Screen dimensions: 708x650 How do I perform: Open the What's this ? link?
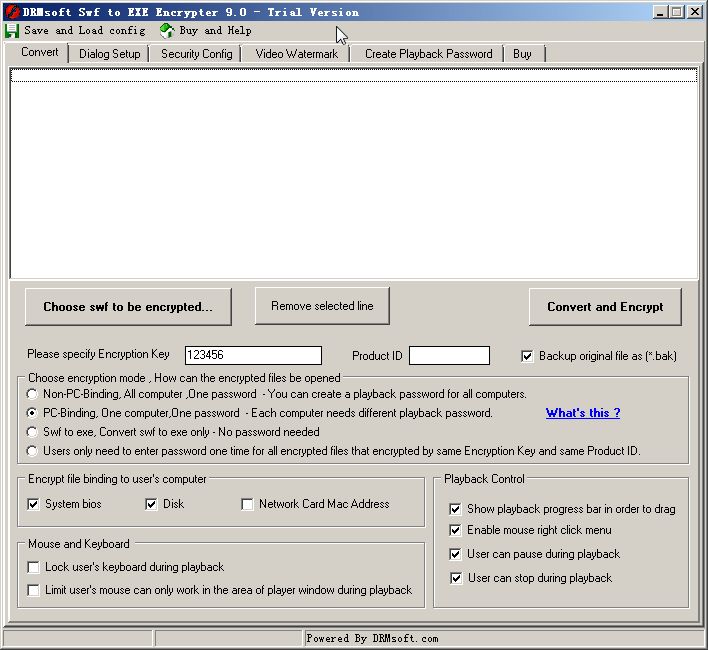(582, 413)
